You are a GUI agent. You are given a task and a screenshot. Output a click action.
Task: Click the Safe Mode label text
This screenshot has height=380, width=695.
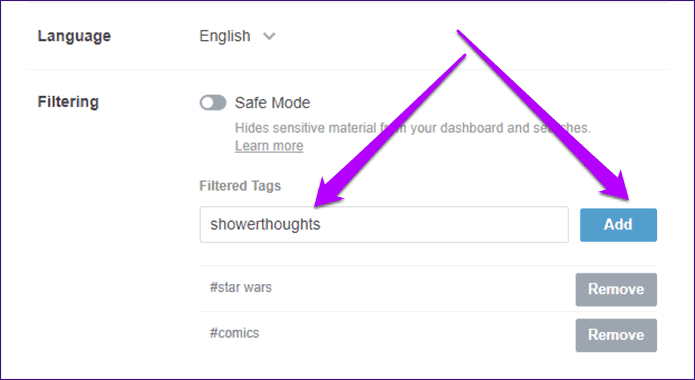point(272,103)
